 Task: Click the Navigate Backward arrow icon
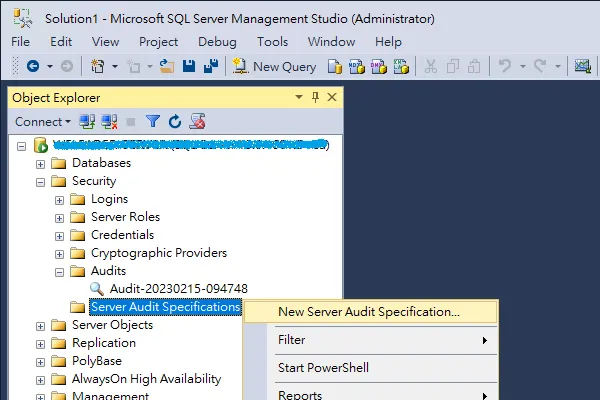(x=33, y=67)
